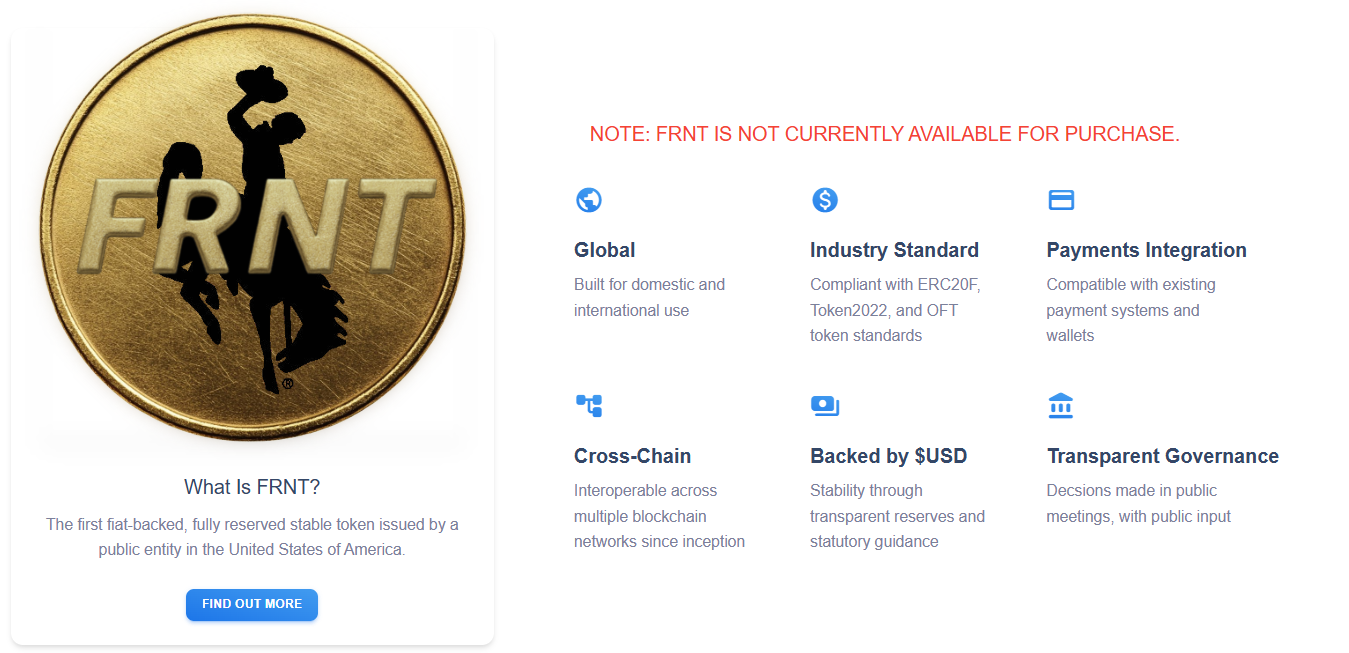The height and width of the screenshot is (653, 1349).
Task: Click the red FRNT not available notice
Action: coord(885,134)
